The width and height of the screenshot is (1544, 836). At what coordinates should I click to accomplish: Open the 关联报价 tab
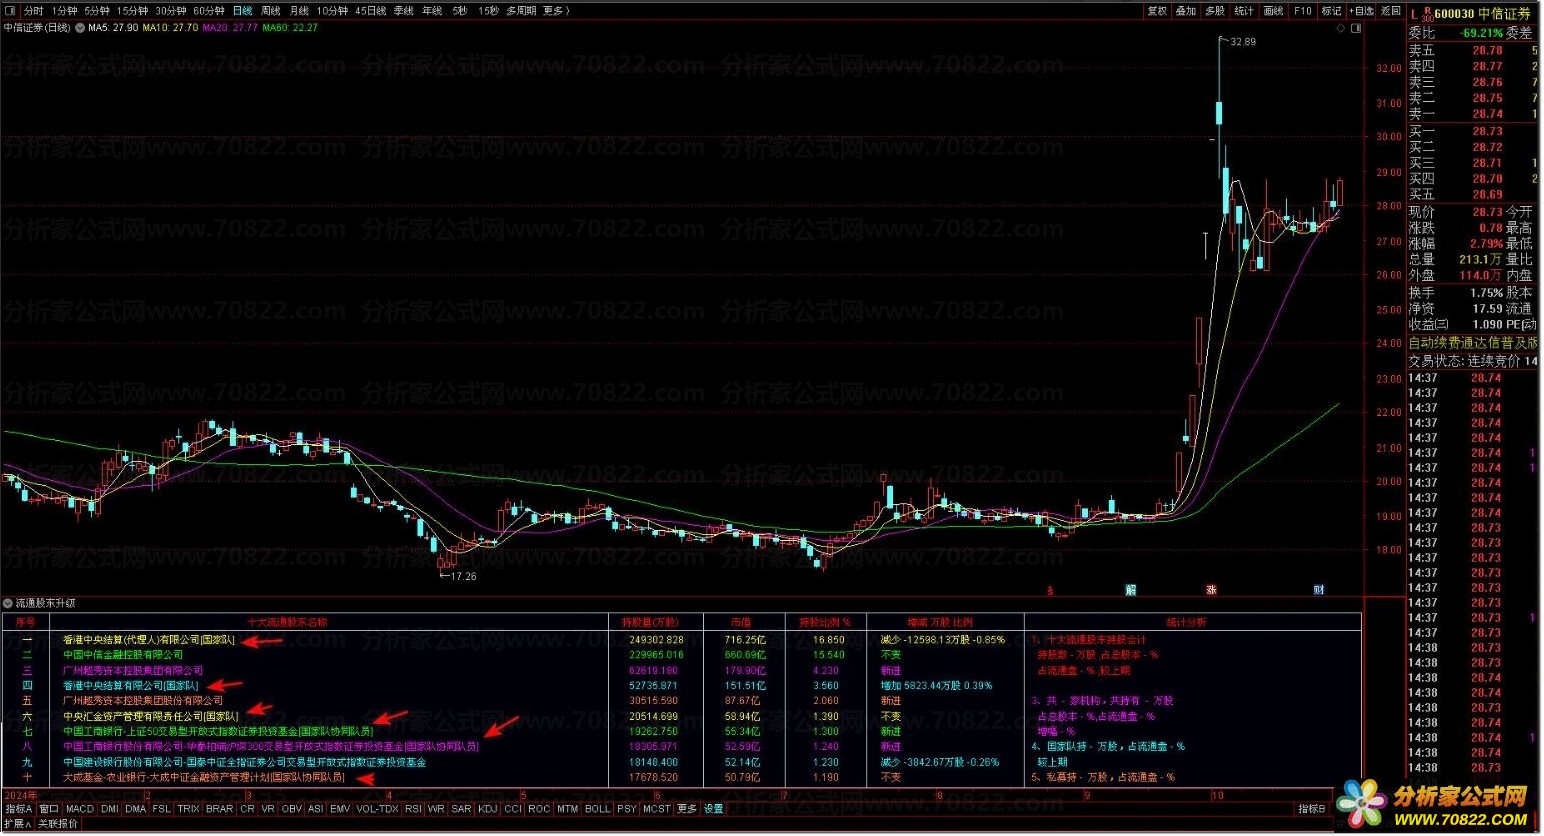point(58,824)
